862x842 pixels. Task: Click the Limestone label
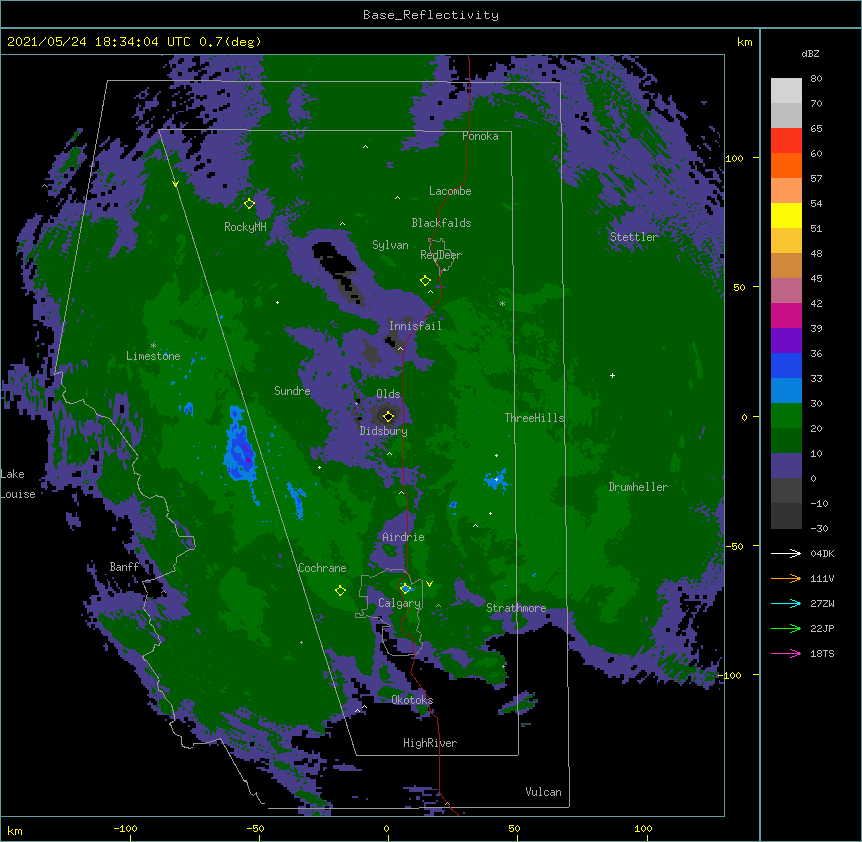[153, 356]
